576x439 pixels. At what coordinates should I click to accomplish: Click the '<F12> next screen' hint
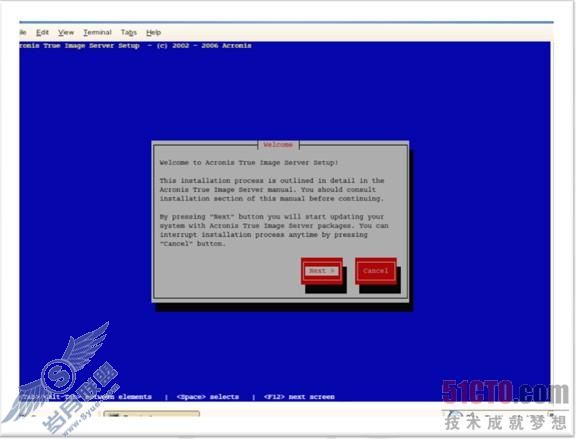click(299, 397)
